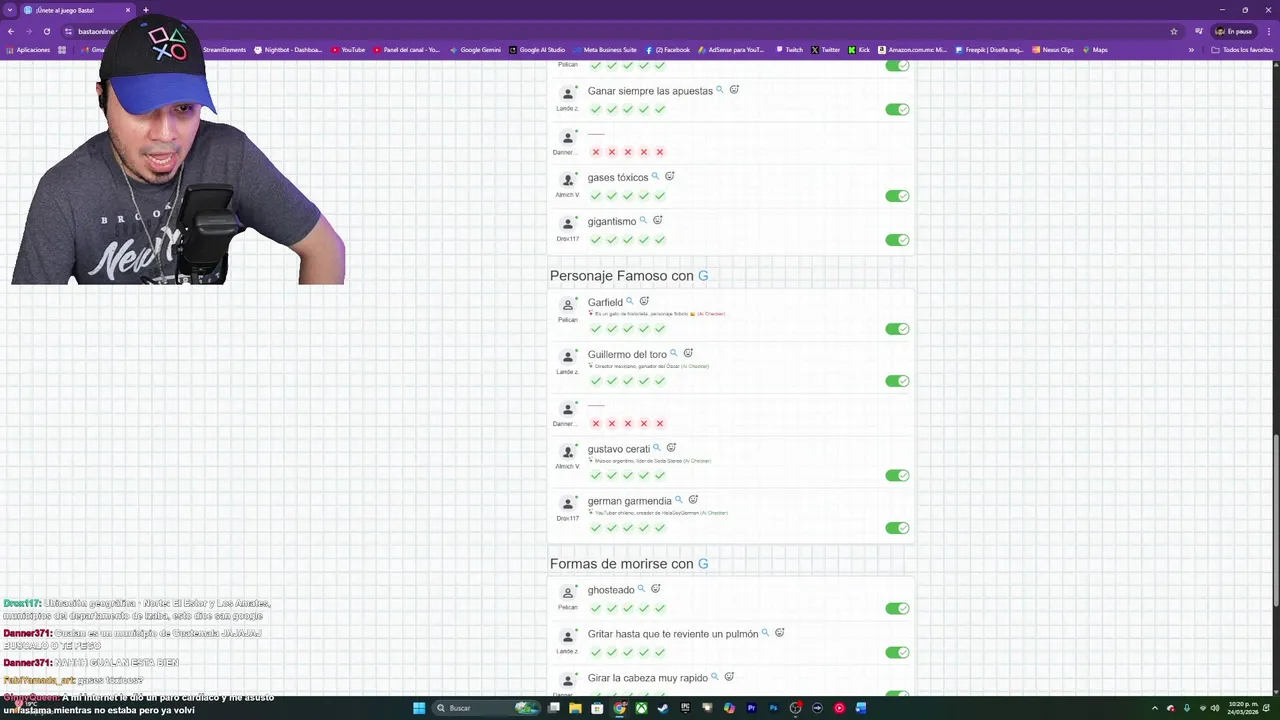
Task: Toggle 'ghosteado' answer switch
Action: point(897,608)
